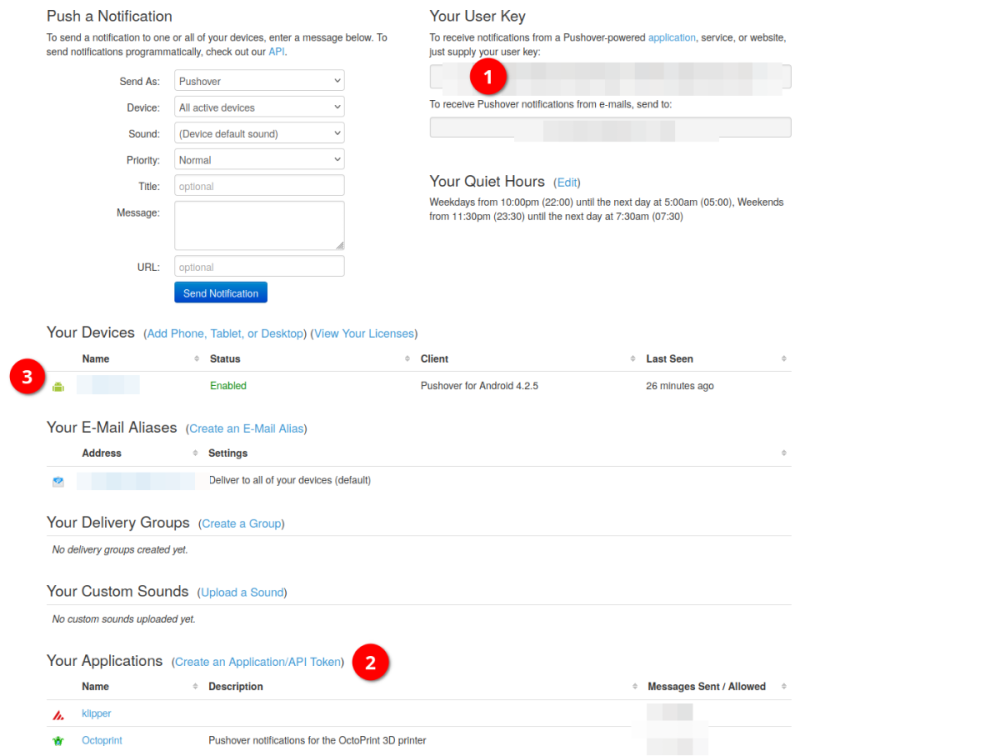Select the Pushover e-mail address field
Viewport: 1000px width, 756px height.
point(610,127)
